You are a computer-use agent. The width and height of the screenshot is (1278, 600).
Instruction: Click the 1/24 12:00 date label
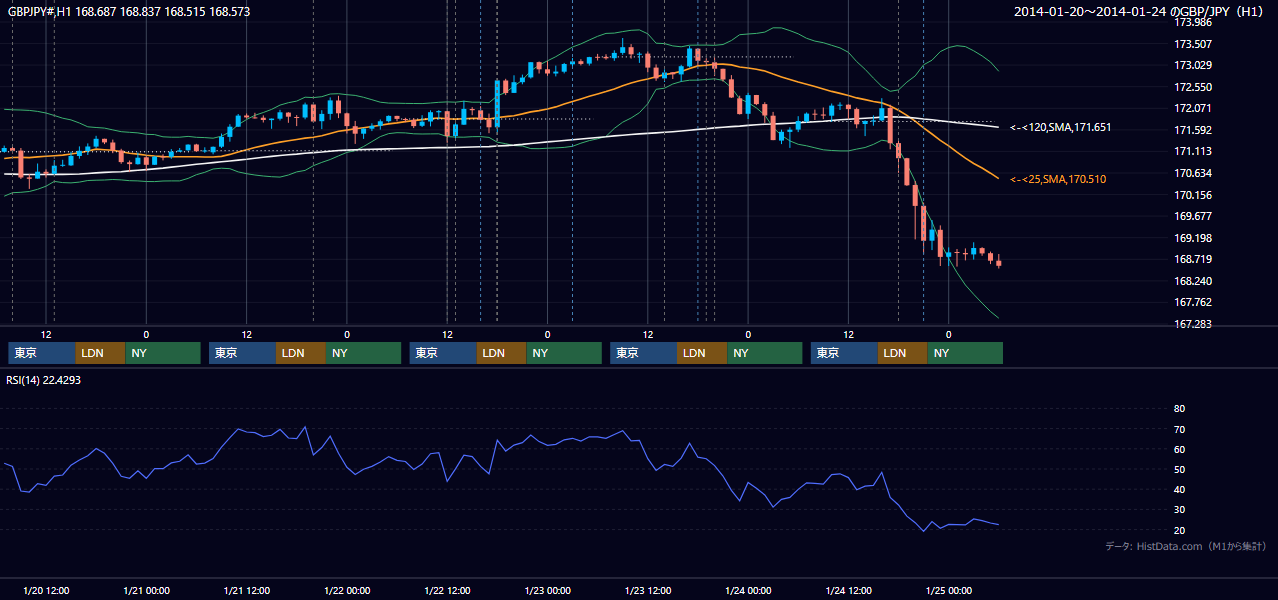[848, 590]
